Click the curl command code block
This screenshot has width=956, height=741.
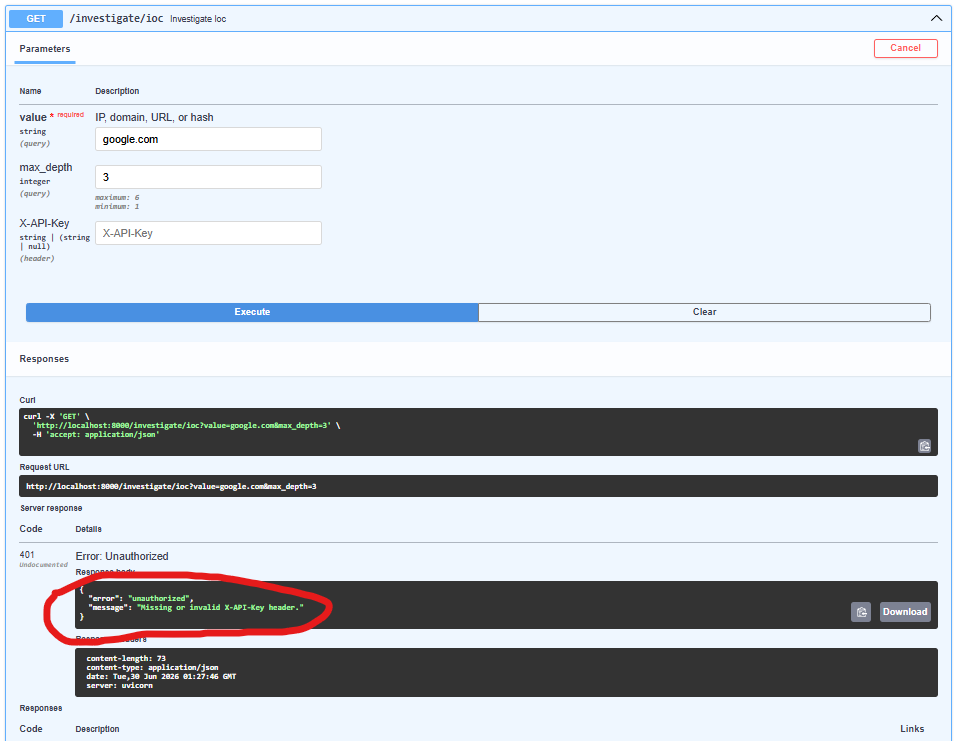[478, 432]
